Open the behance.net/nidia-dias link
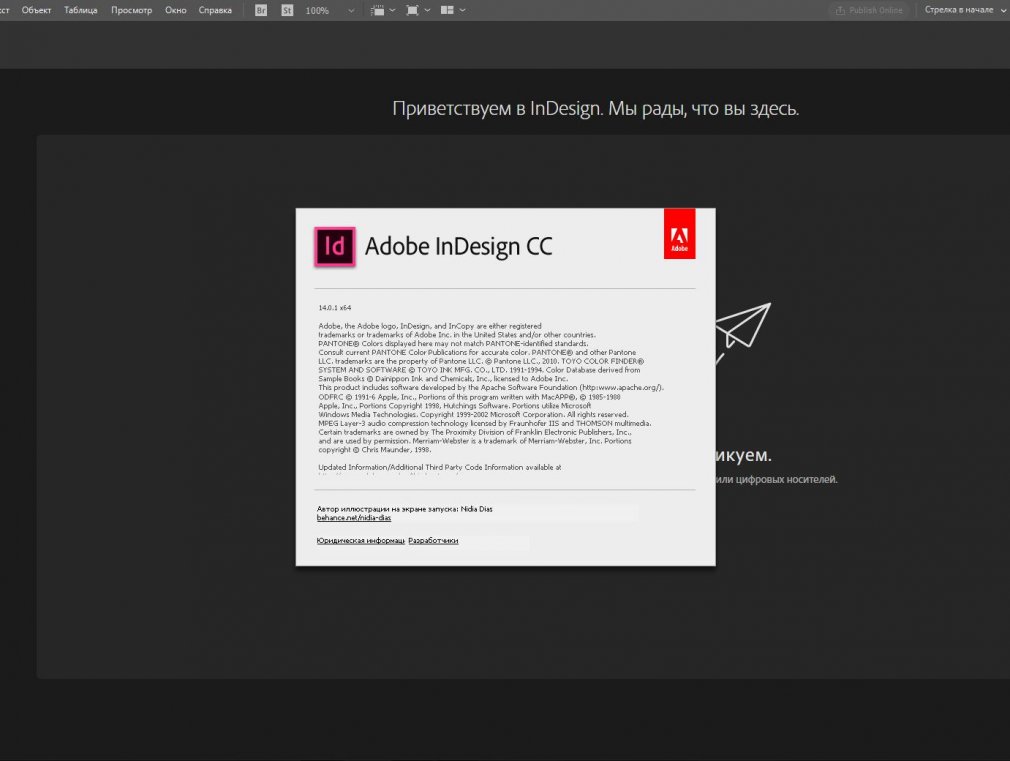This screenshot has width=1010, height=761. [x=354, y=517]
